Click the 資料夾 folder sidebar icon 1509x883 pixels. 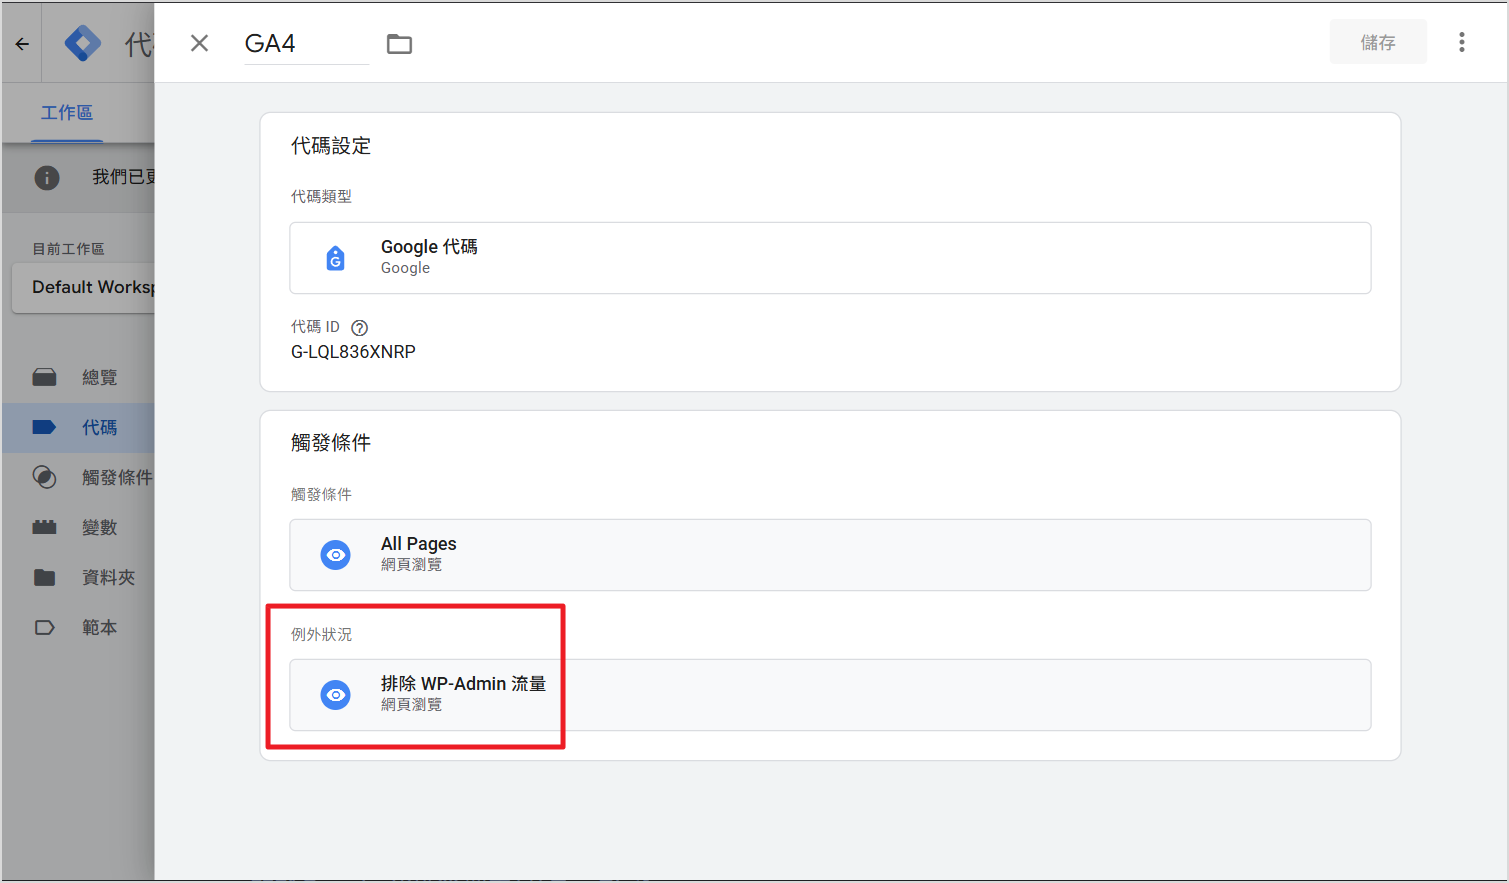tap(44, 577)
